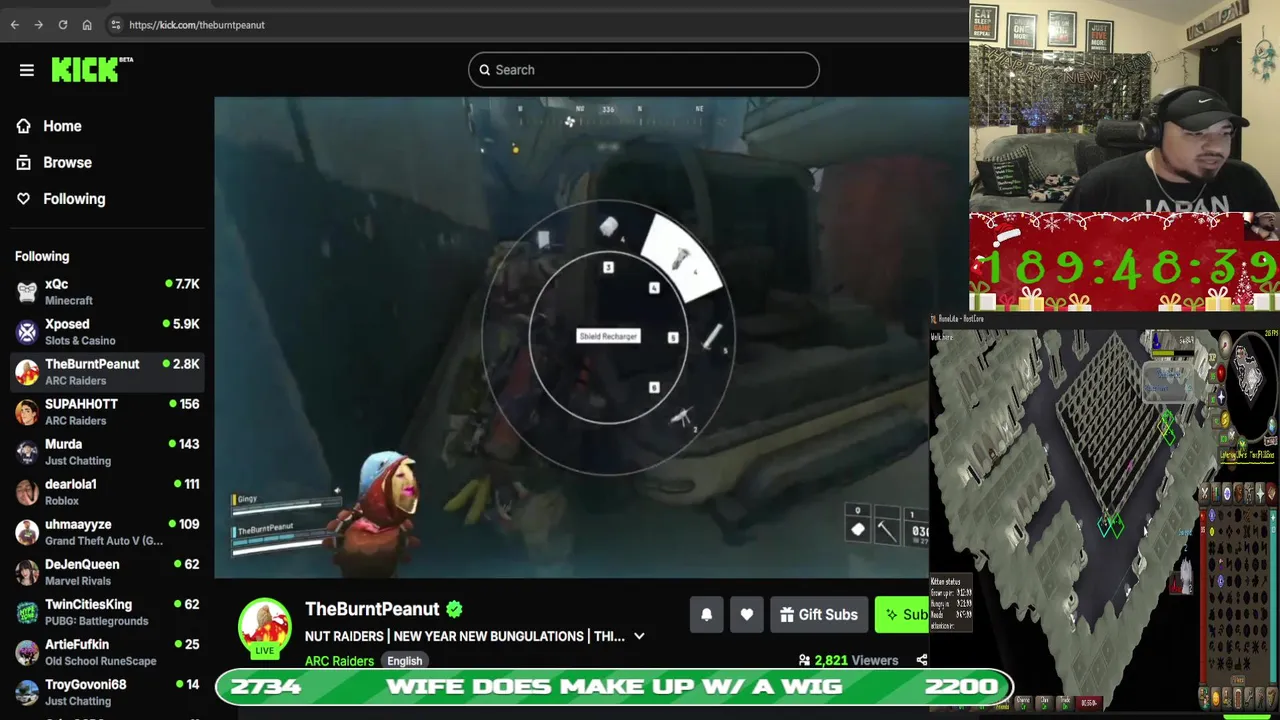Viewport: 1280px width, 720px height.
Task: Click the Gift Subs button
Action: (x=818, y=615)
